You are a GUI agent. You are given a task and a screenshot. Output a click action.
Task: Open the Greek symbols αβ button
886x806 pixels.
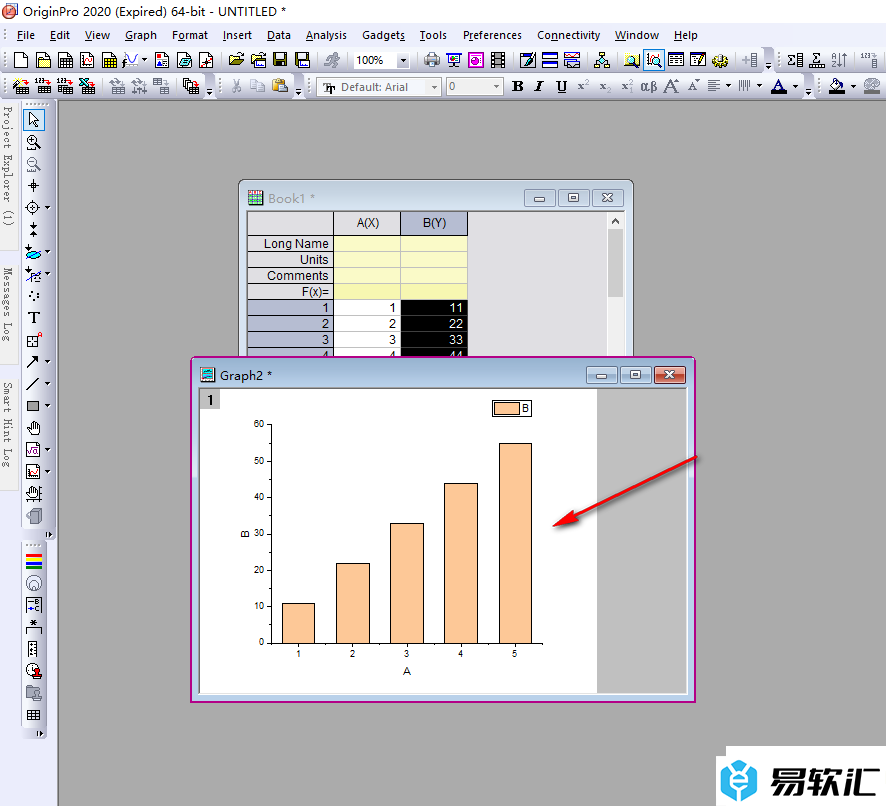click(x=649, y=86)
